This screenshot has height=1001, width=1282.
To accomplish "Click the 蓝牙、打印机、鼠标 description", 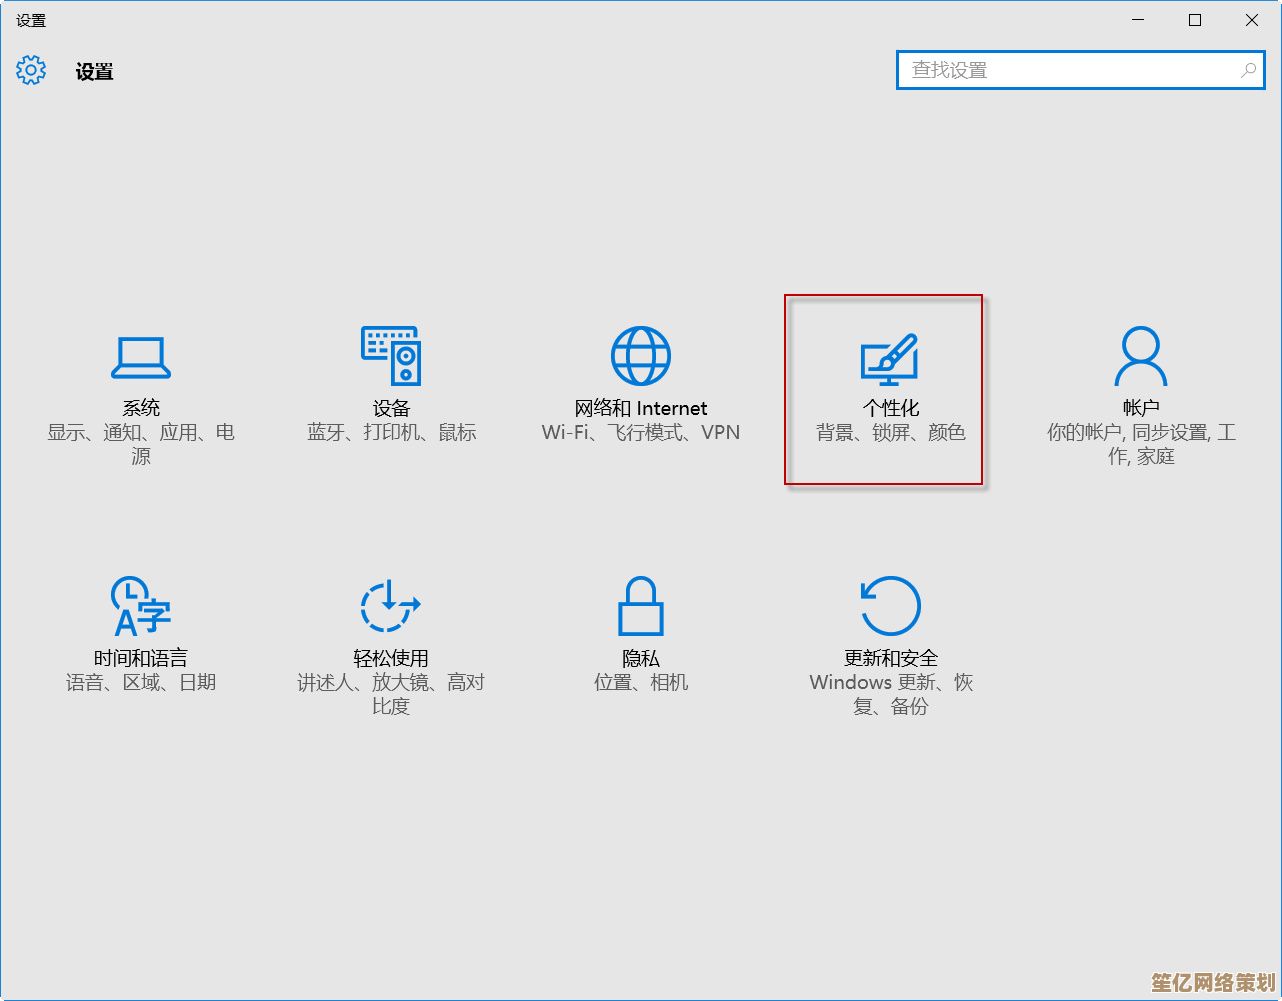I will (390, 433).
